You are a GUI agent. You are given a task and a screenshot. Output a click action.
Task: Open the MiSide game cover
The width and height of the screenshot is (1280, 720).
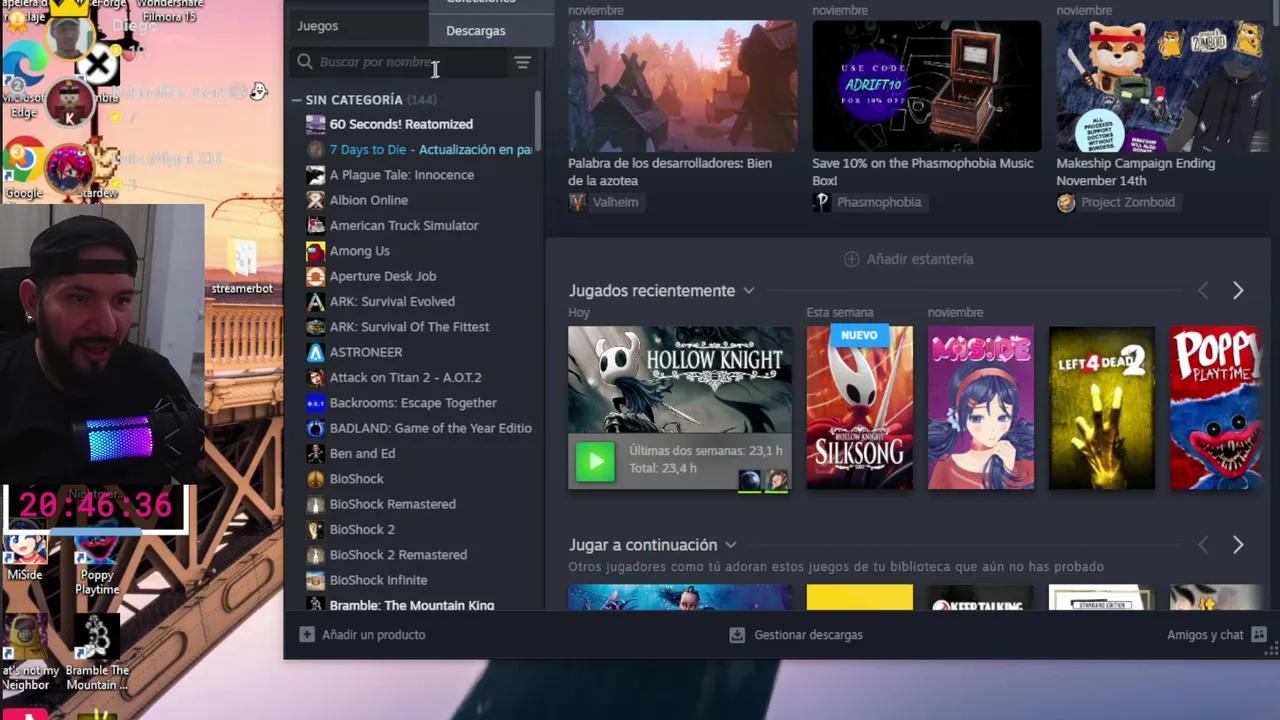pos(981,408)
